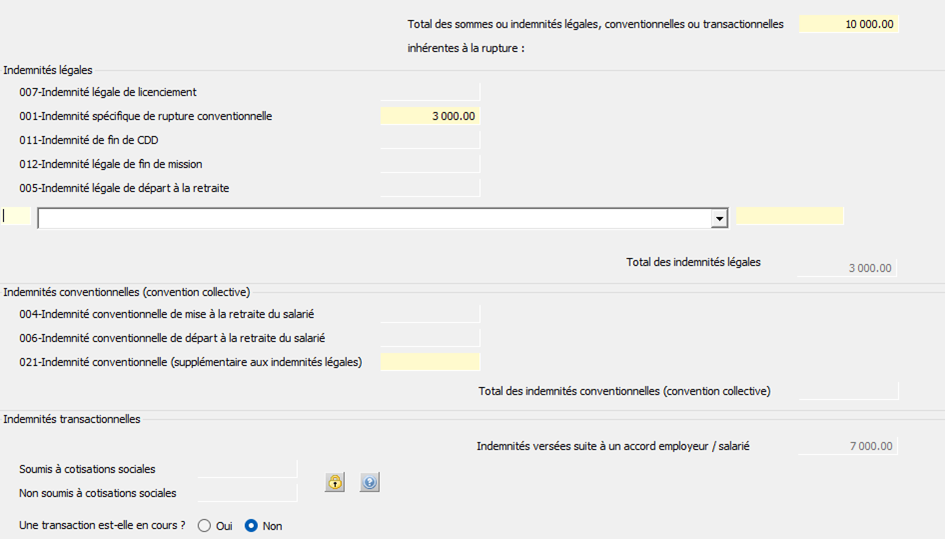The width and height of the screenshot is (945, 539).
Task: Click the text inhérentes à la rupture
Action: pos(466,48)
